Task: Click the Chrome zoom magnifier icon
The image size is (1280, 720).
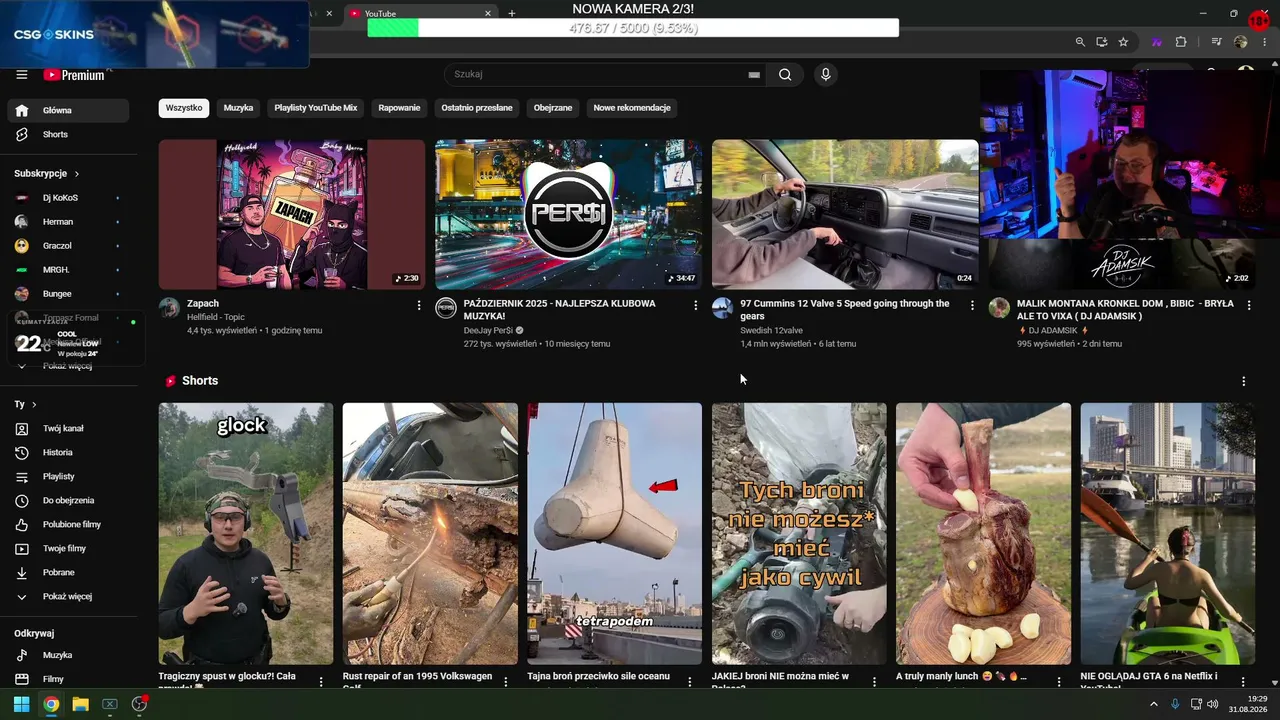Action: coord(1080,42)
